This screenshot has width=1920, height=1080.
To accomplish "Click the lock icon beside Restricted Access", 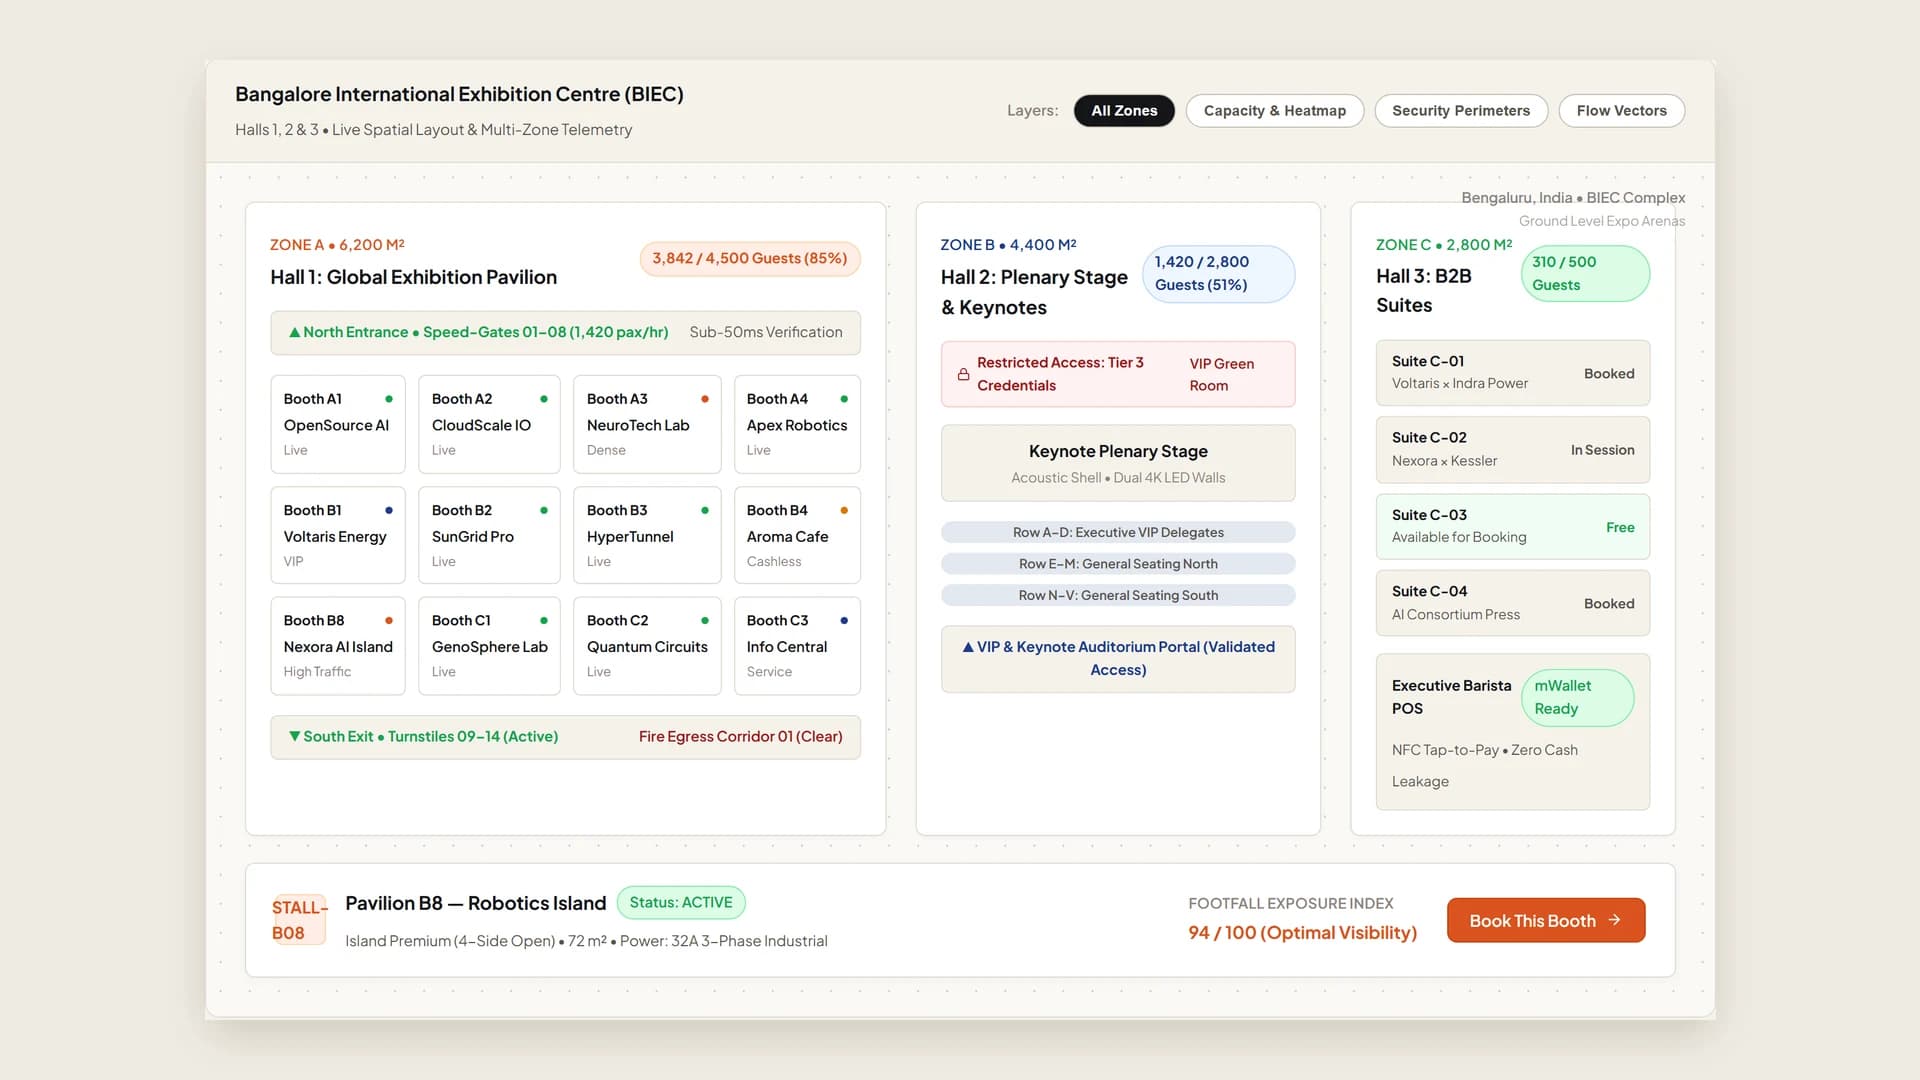I will pos(963,374).
